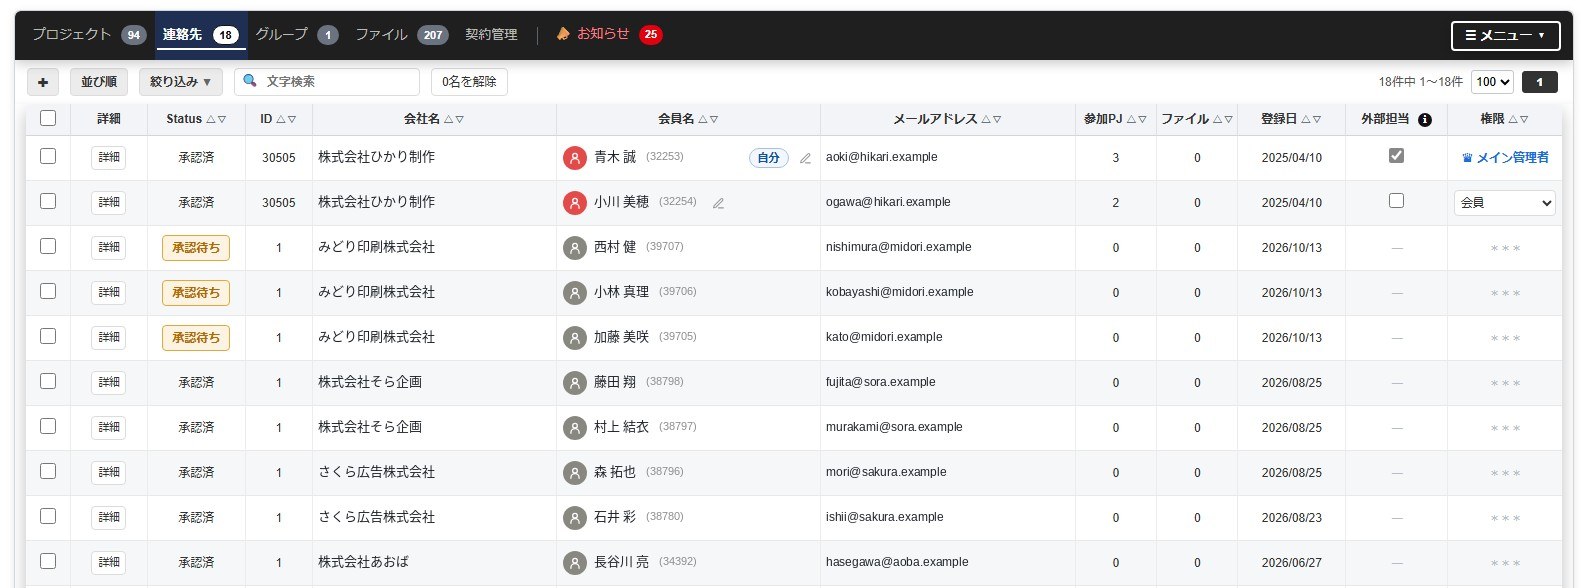This screenshot has height=588, width=1581.
Task: Open the 会員 role dropdown for 小川 美穂
Action: 1504,203
